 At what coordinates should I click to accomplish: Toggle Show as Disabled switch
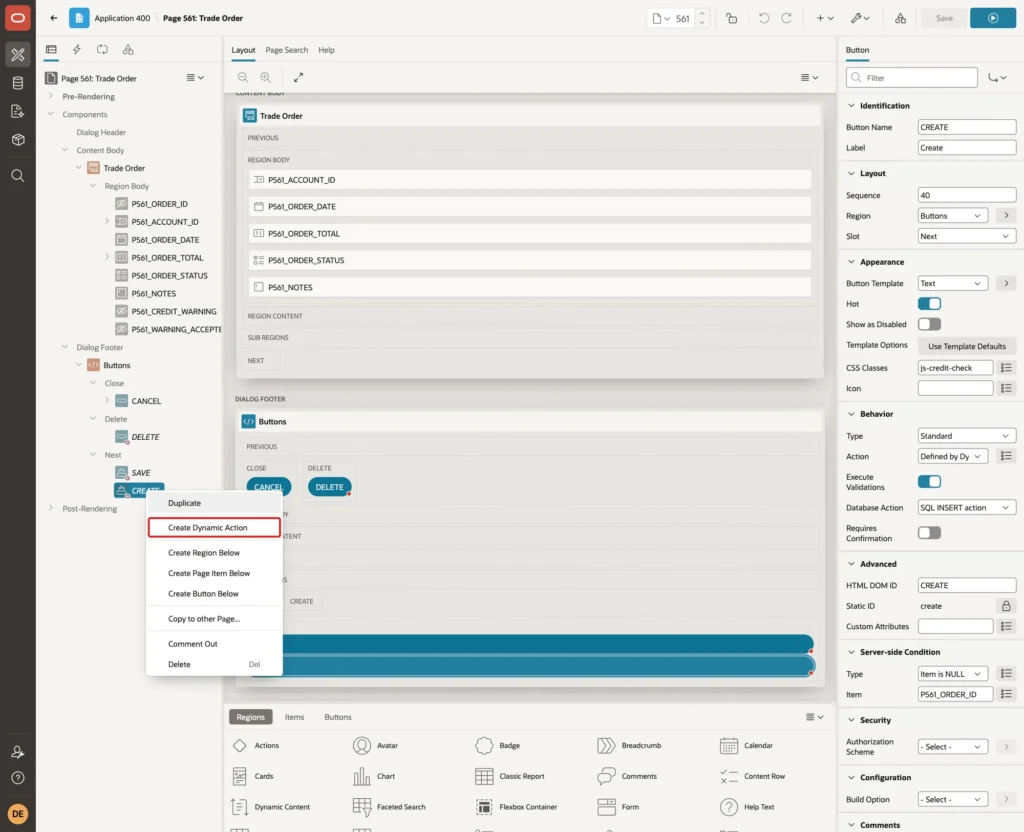(929, 324)
